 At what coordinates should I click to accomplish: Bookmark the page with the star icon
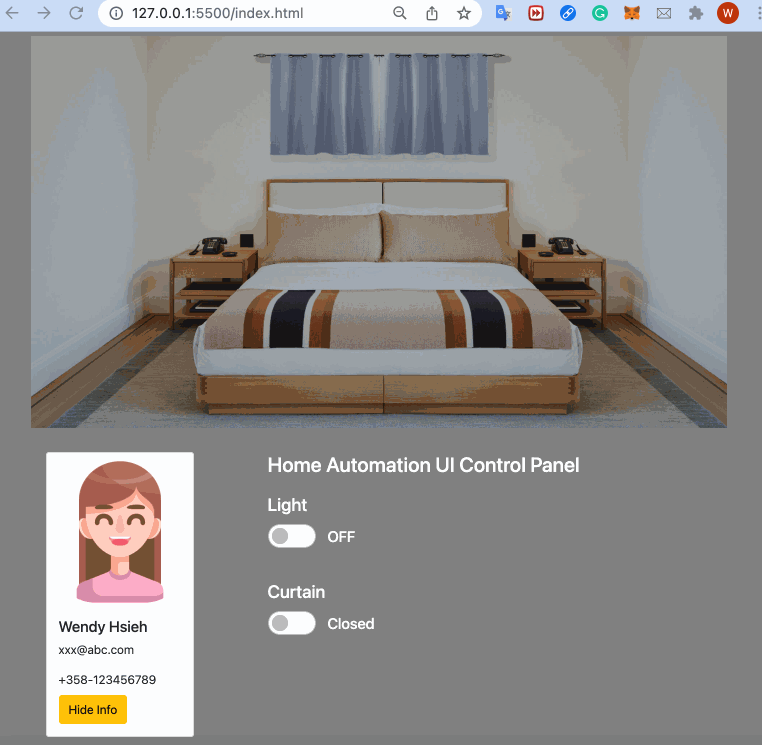coord(464,13)
